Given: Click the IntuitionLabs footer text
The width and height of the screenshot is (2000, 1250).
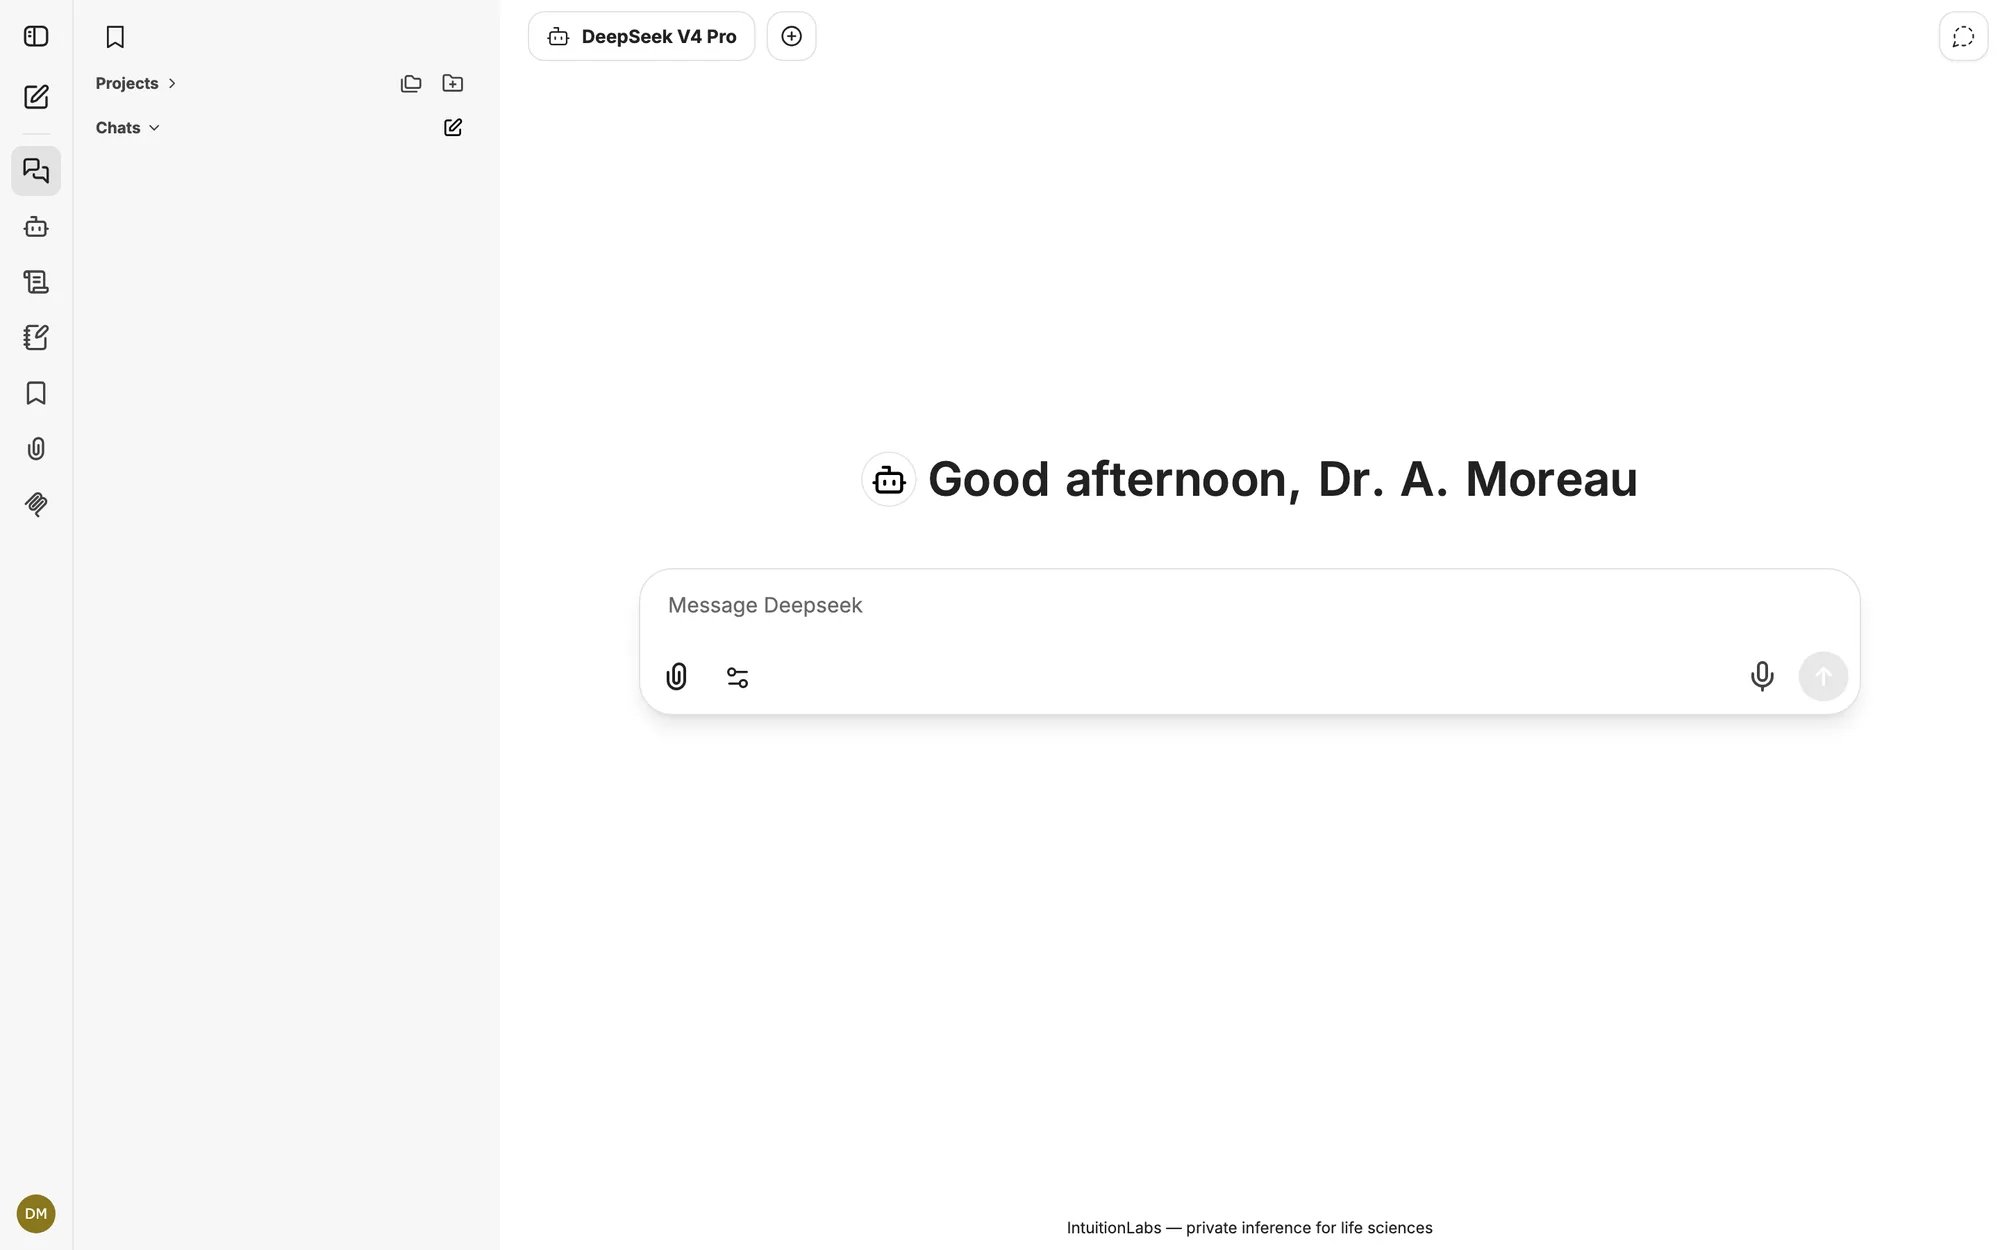Looking at the screenshot, I should click(1249, 1228).
